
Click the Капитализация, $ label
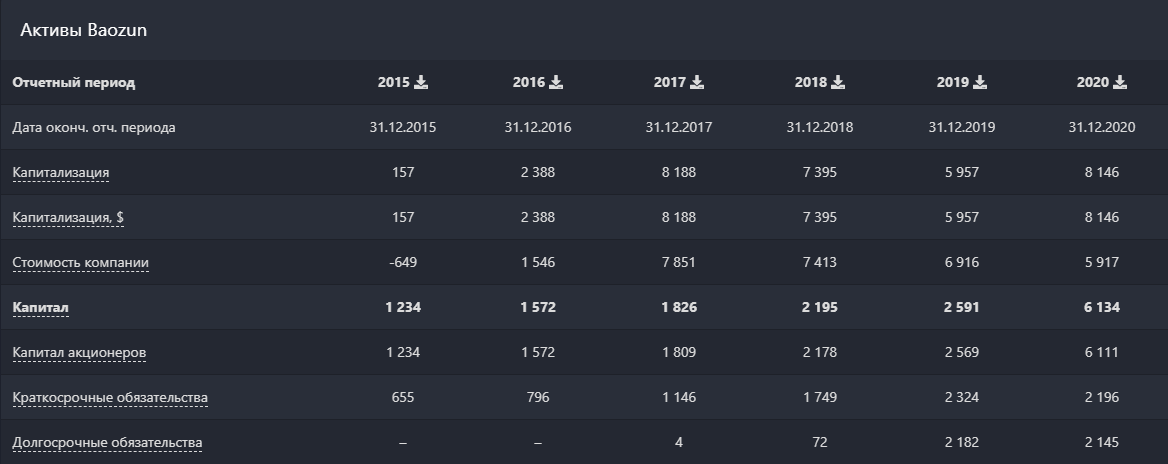(68, 217)
